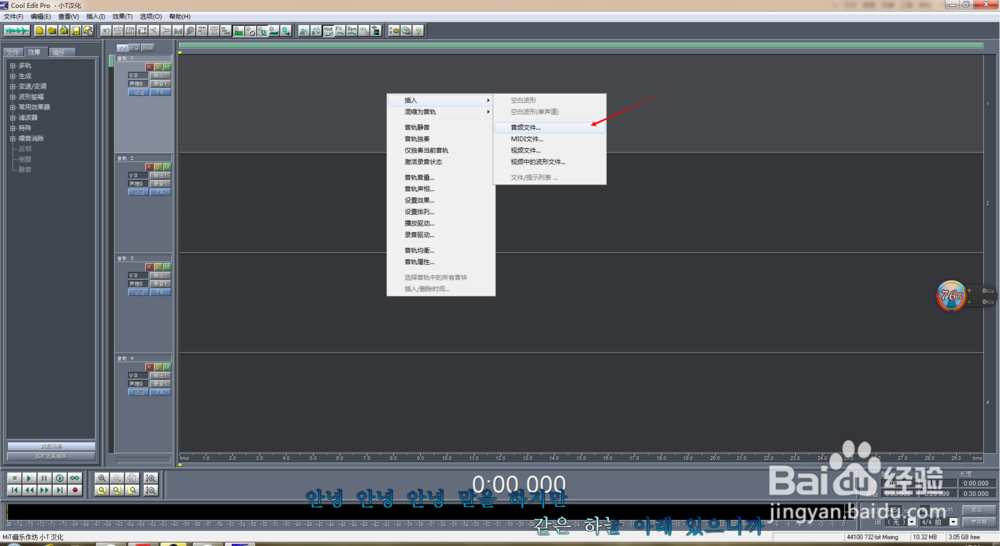1000x546 pixels.
Task: Choose 视频文件... in the insert submenu
Action: click(549, 151)
